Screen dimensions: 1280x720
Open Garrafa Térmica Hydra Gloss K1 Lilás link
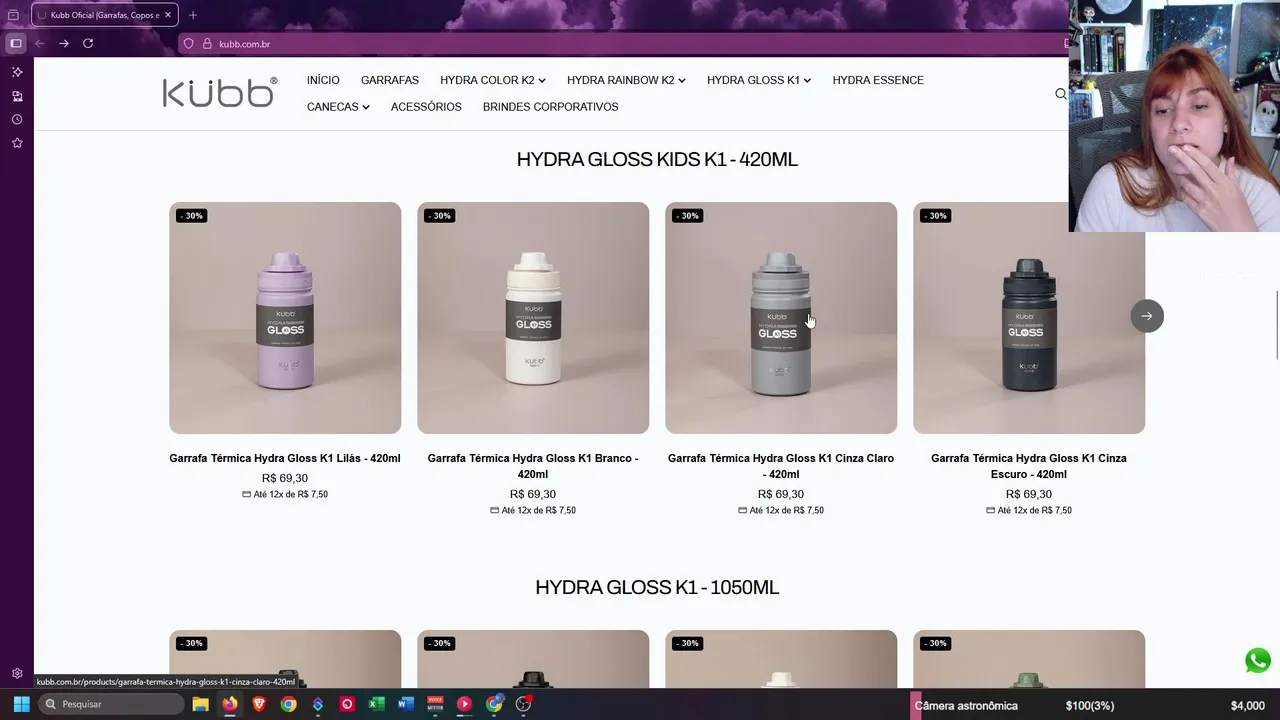[285, 458]
